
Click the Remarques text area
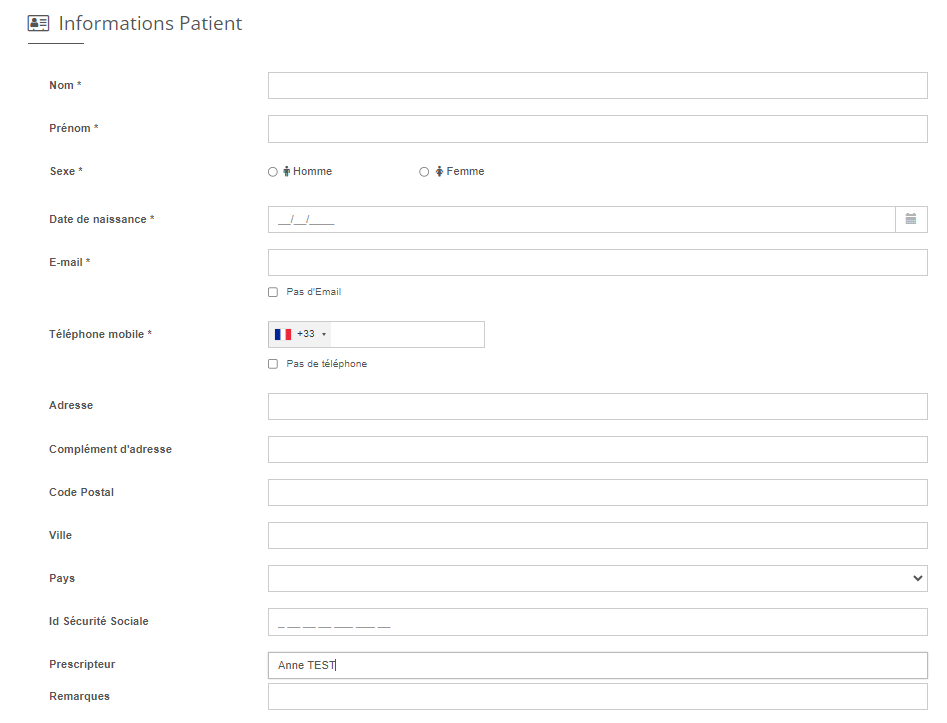tap(598, 697)
